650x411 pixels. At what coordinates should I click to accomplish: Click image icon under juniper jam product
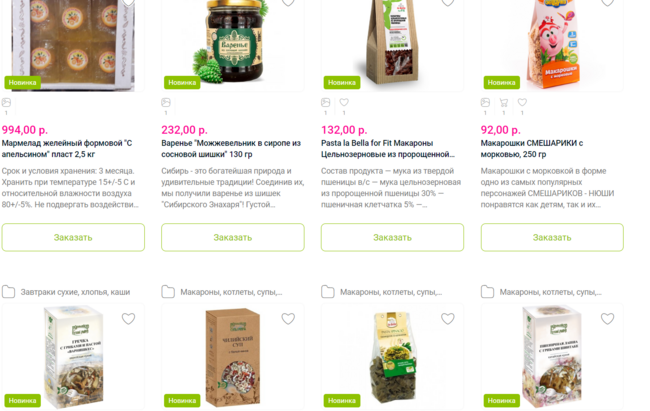[x=166, y=102]
